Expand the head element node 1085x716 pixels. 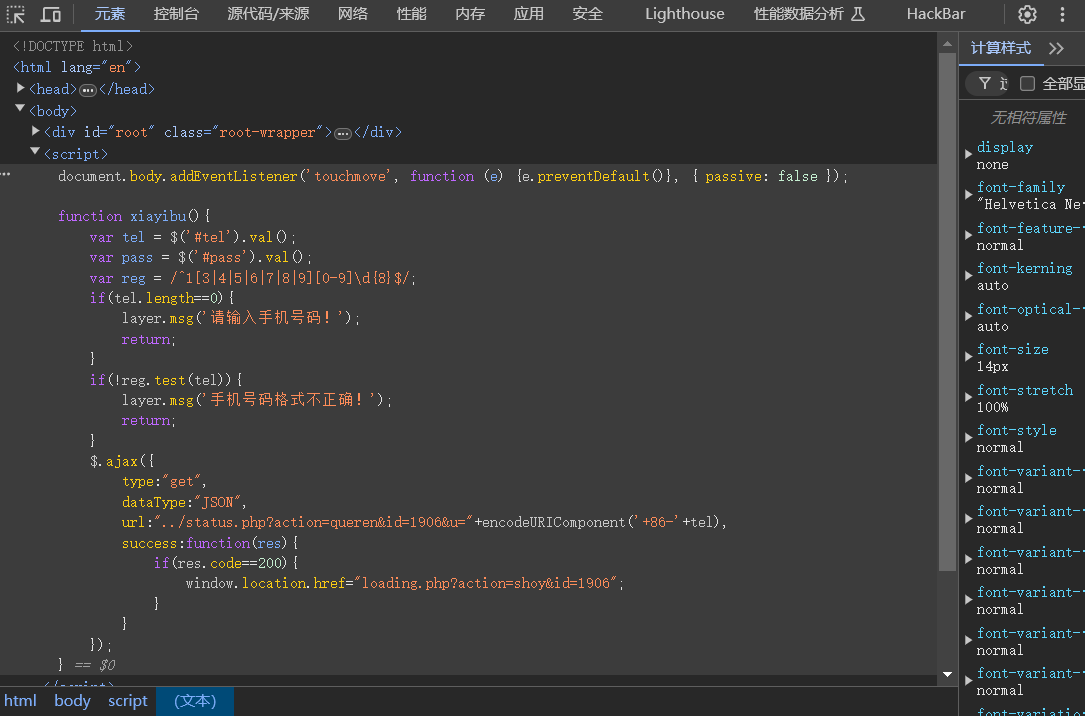coord(21,89)
